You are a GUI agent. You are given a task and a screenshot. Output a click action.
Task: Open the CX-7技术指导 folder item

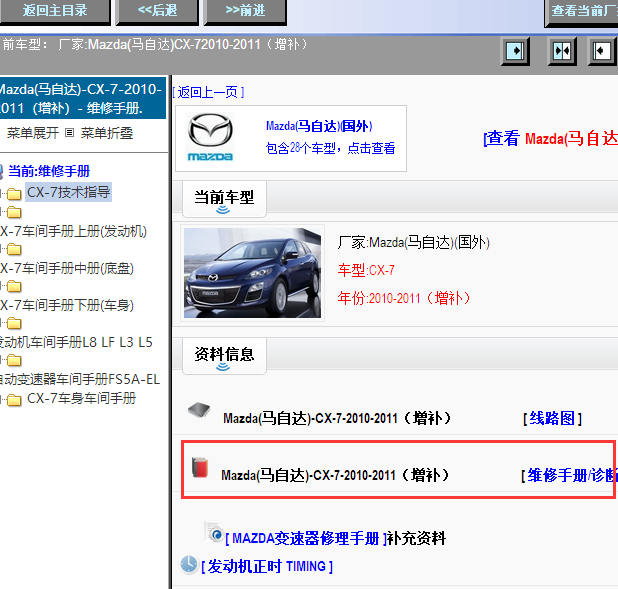[69, 192]
